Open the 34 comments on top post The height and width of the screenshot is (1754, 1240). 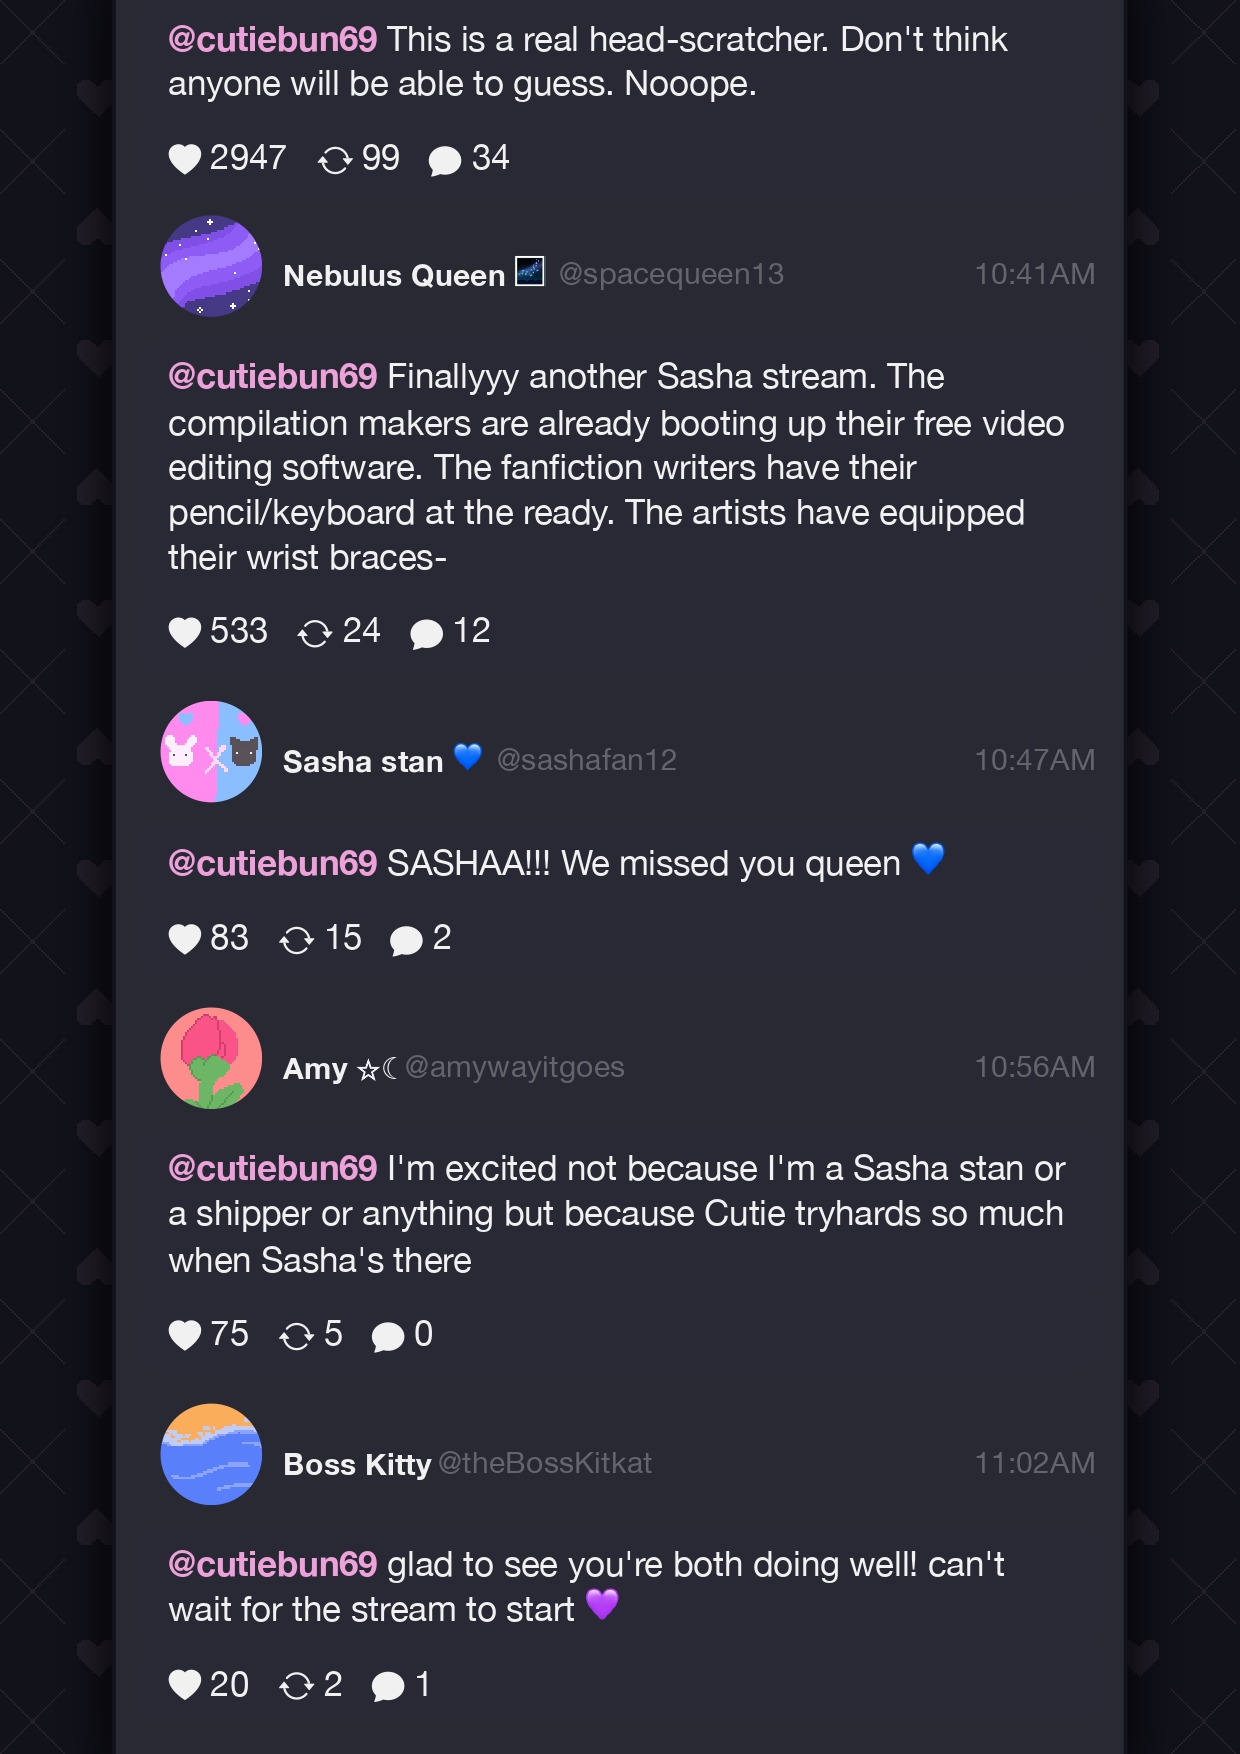tap(445, 160)
